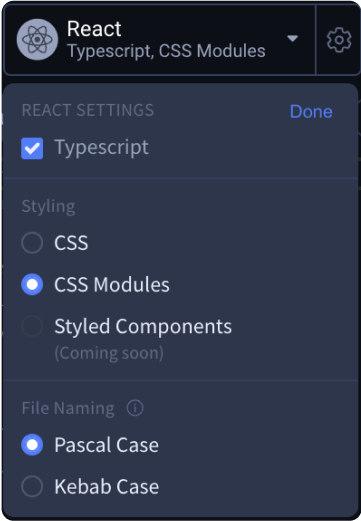The width and height of the screenshot is (361, 521).
Task: Expand the React framework dropdown arrow
Action: tap(292, 39)
